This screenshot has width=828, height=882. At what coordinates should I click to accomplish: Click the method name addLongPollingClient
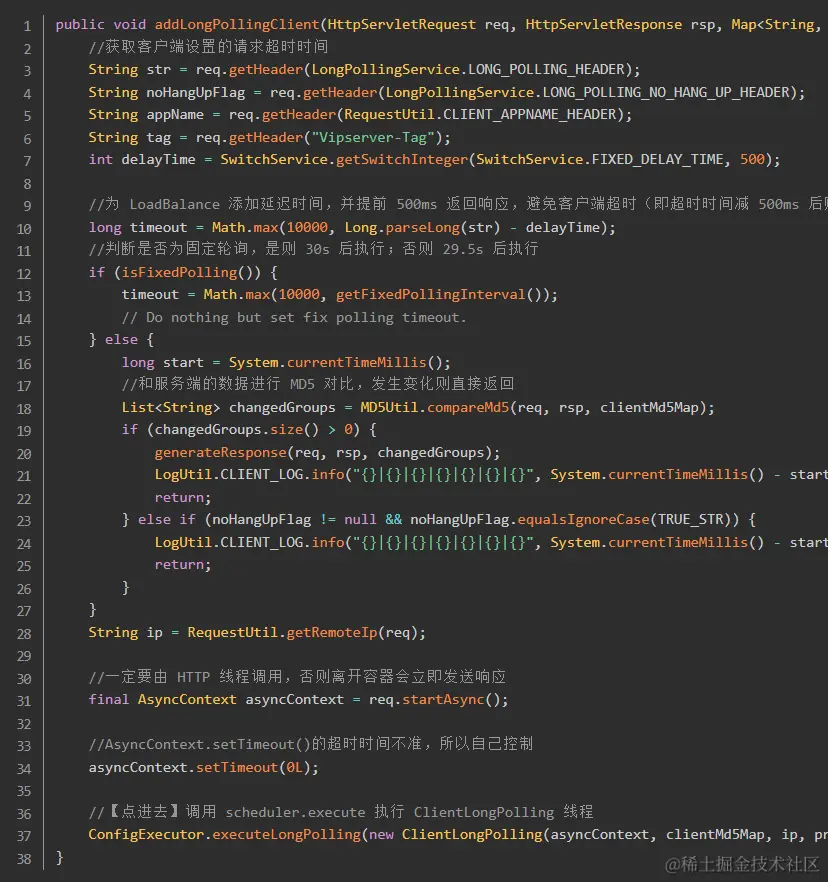tap(237, 25)
